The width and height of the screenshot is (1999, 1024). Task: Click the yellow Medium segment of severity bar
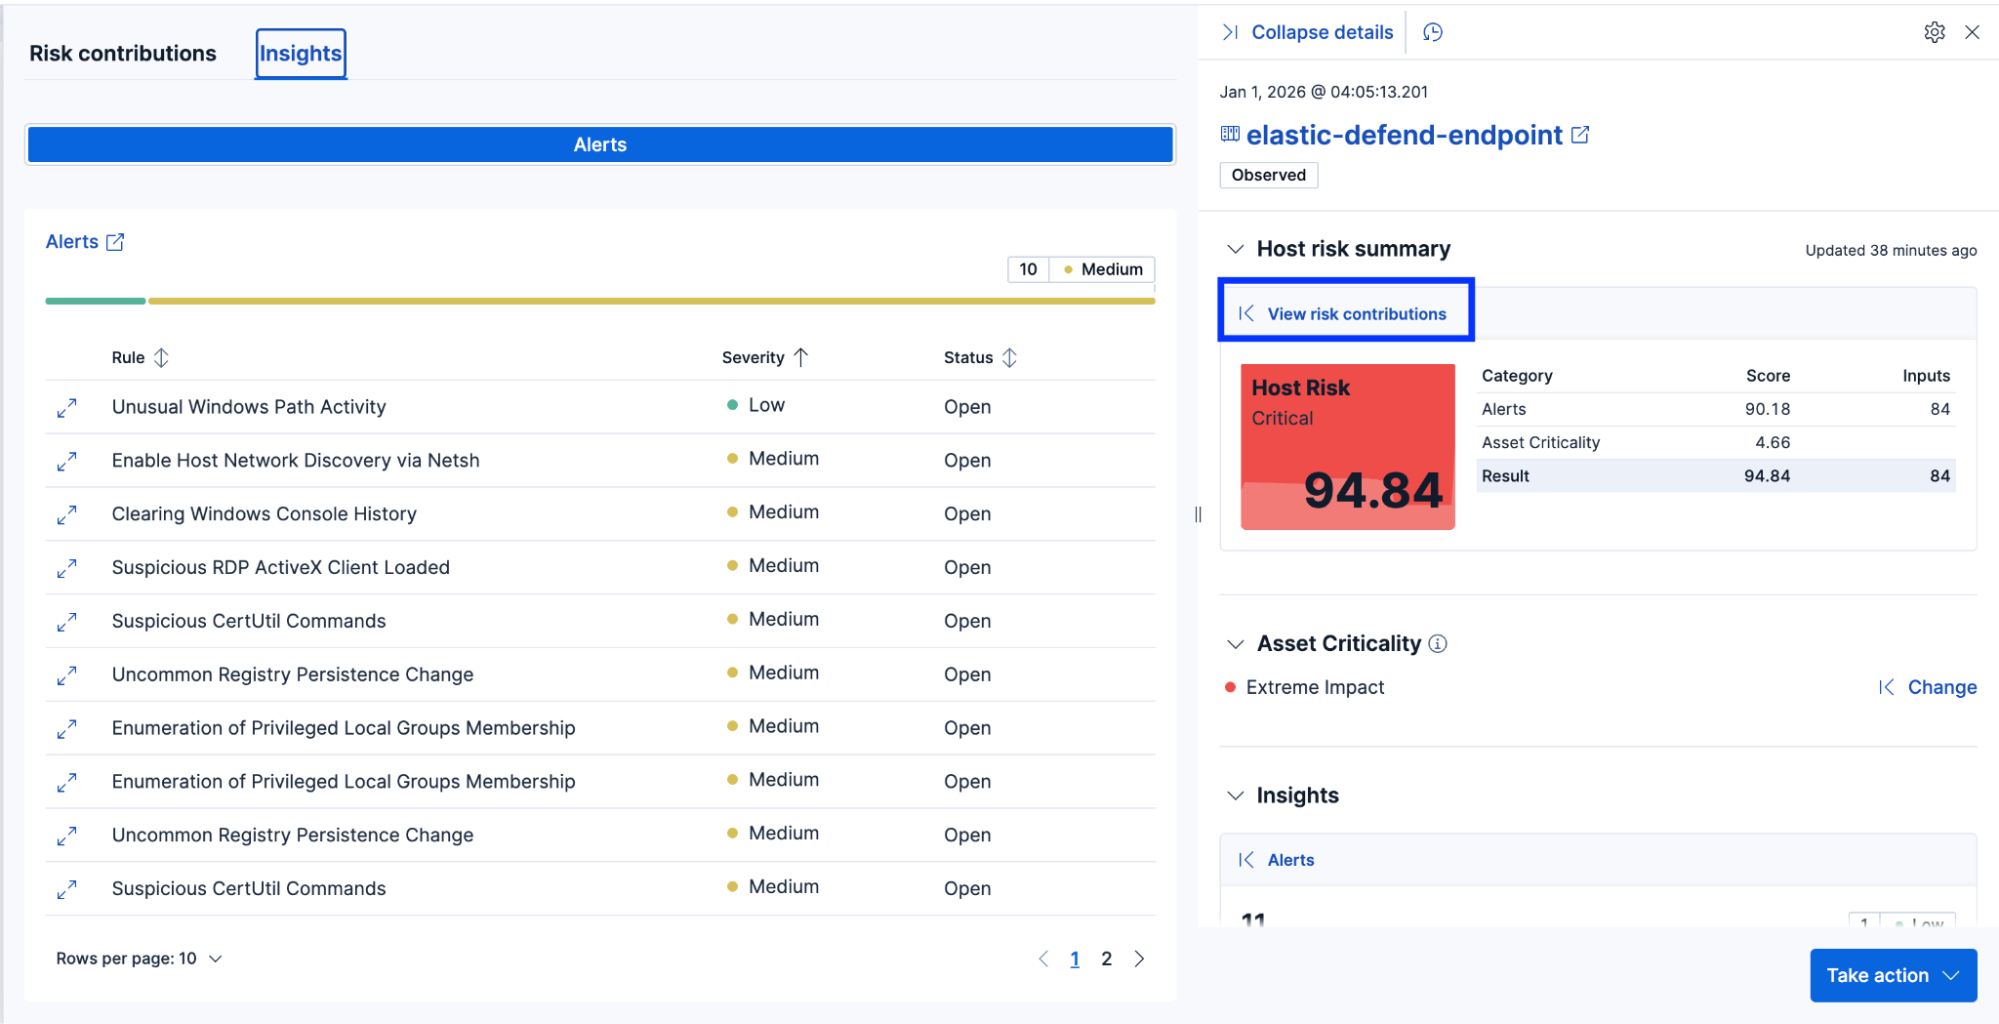pyautogui.click(x=652, y=301)
